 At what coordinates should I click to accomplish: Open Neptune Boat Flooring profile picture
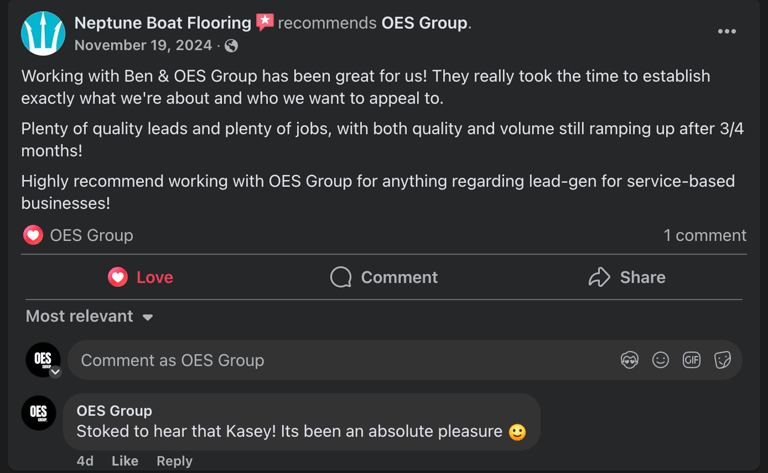tap(43, 33)
